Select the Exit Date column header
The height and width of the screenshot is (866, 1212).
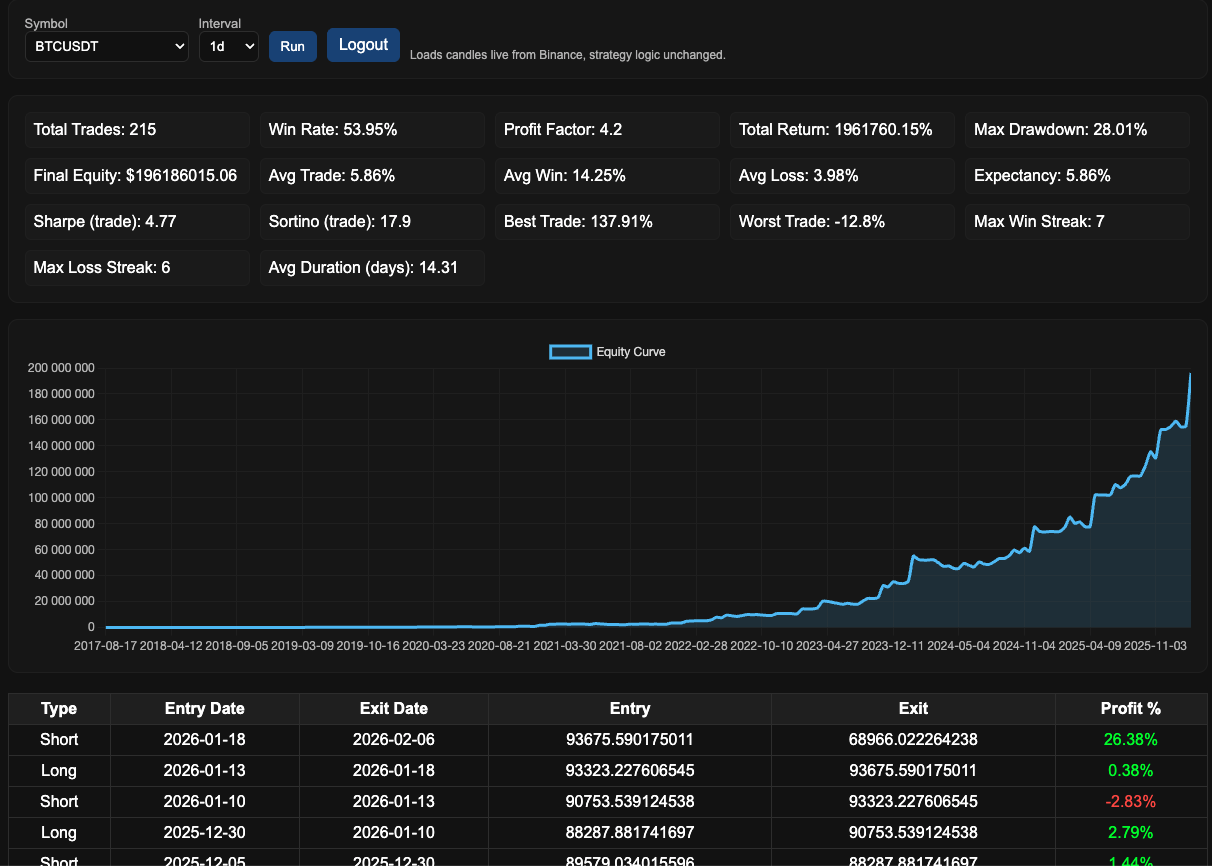coord(394,708)
